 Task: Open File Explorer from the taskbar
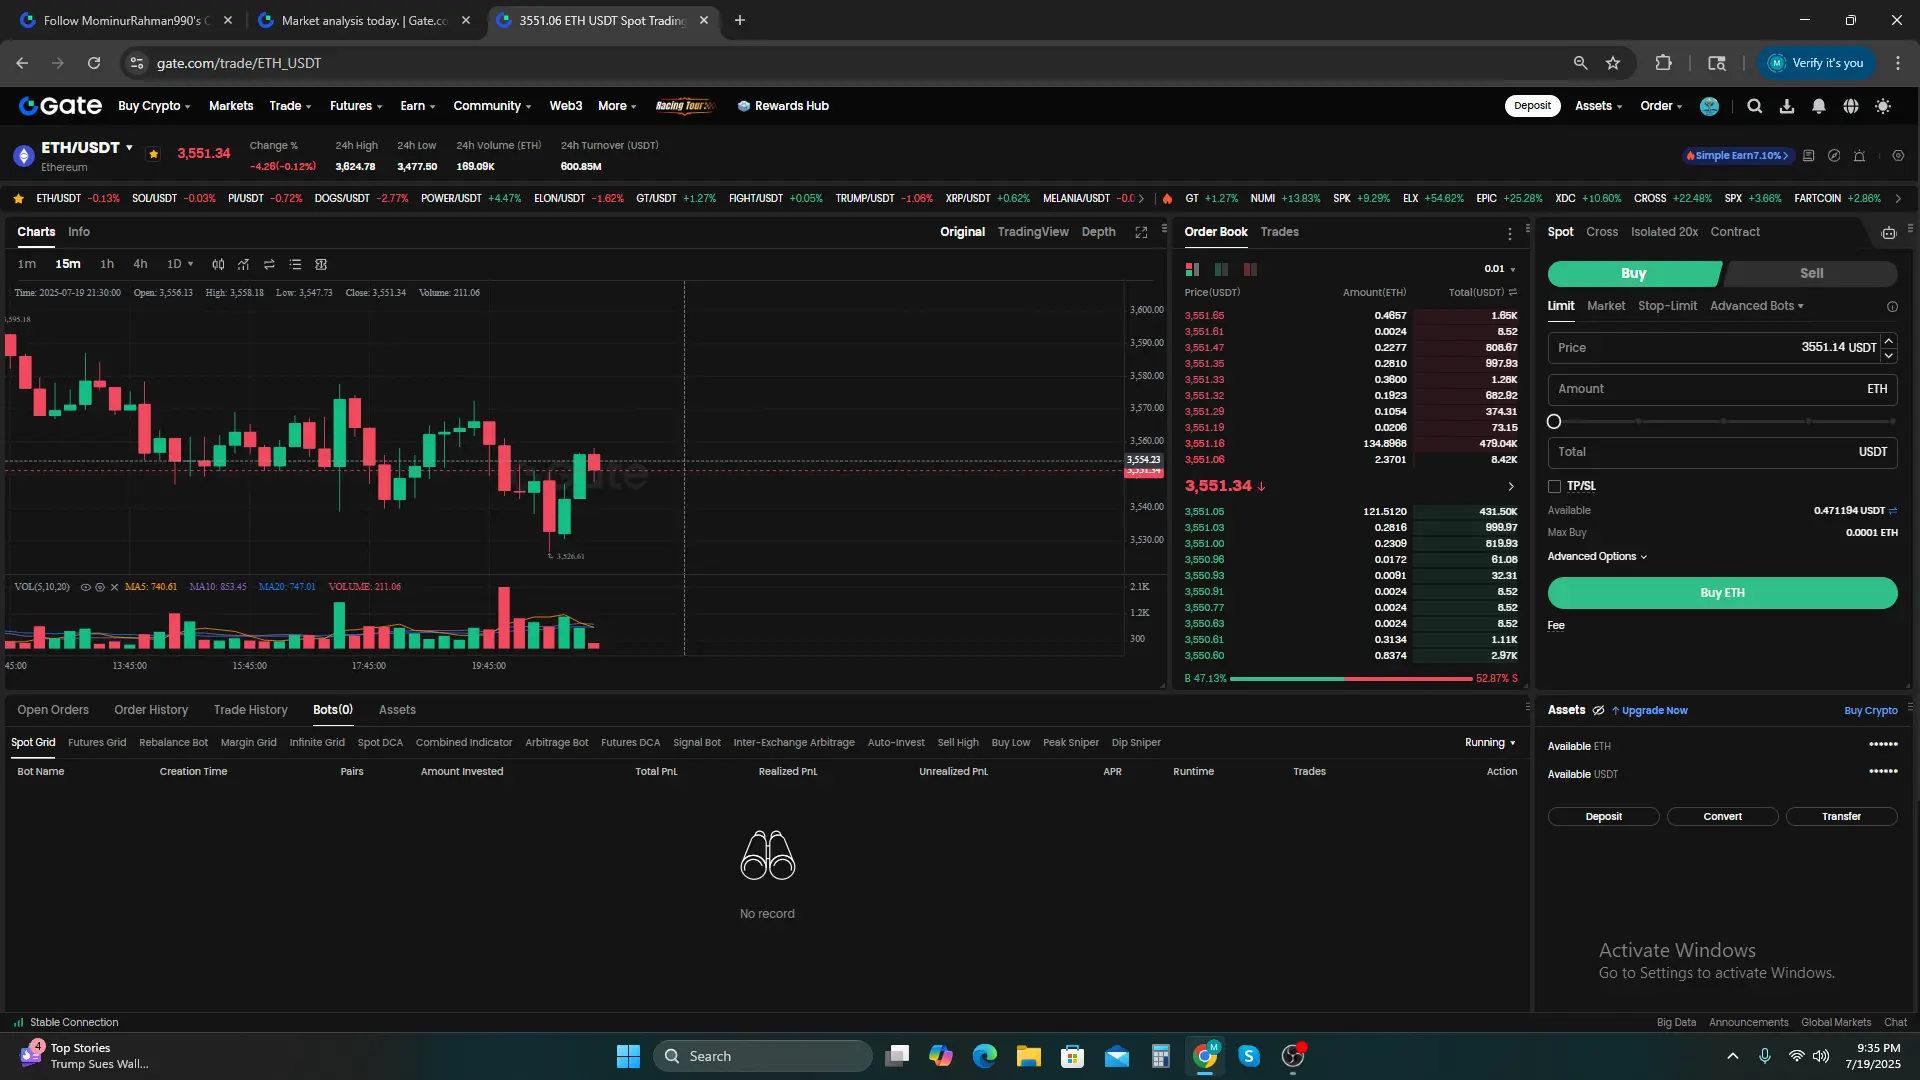pyautogui.click(x=1028, y=1056)
